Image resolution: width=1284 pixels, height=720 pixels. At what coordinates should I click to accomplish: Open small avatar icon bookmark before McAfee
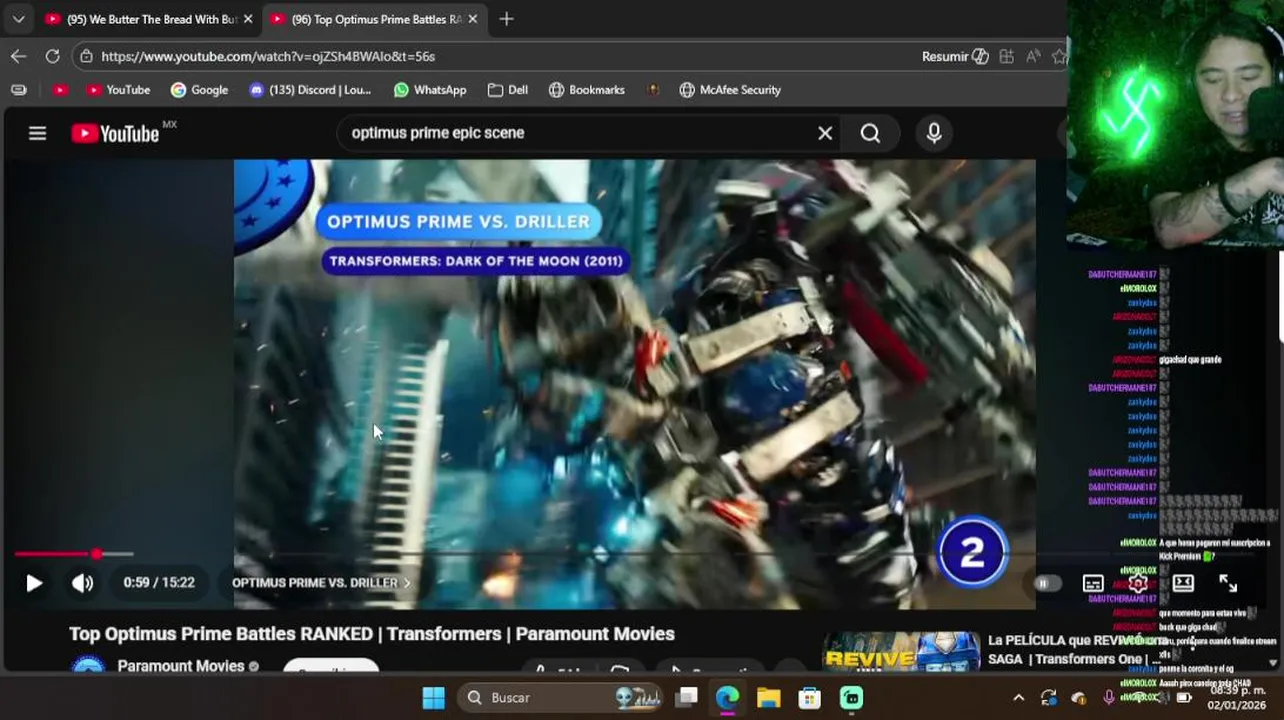click(653, 90)
